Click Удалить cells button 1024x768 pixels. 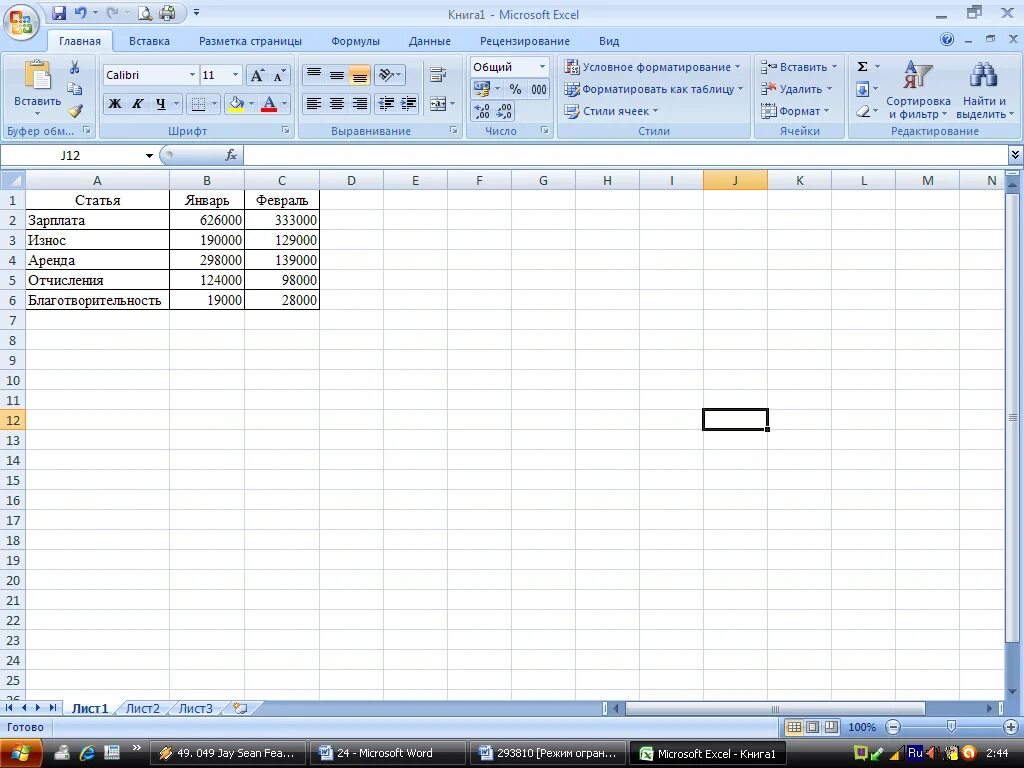coord(797,89)
